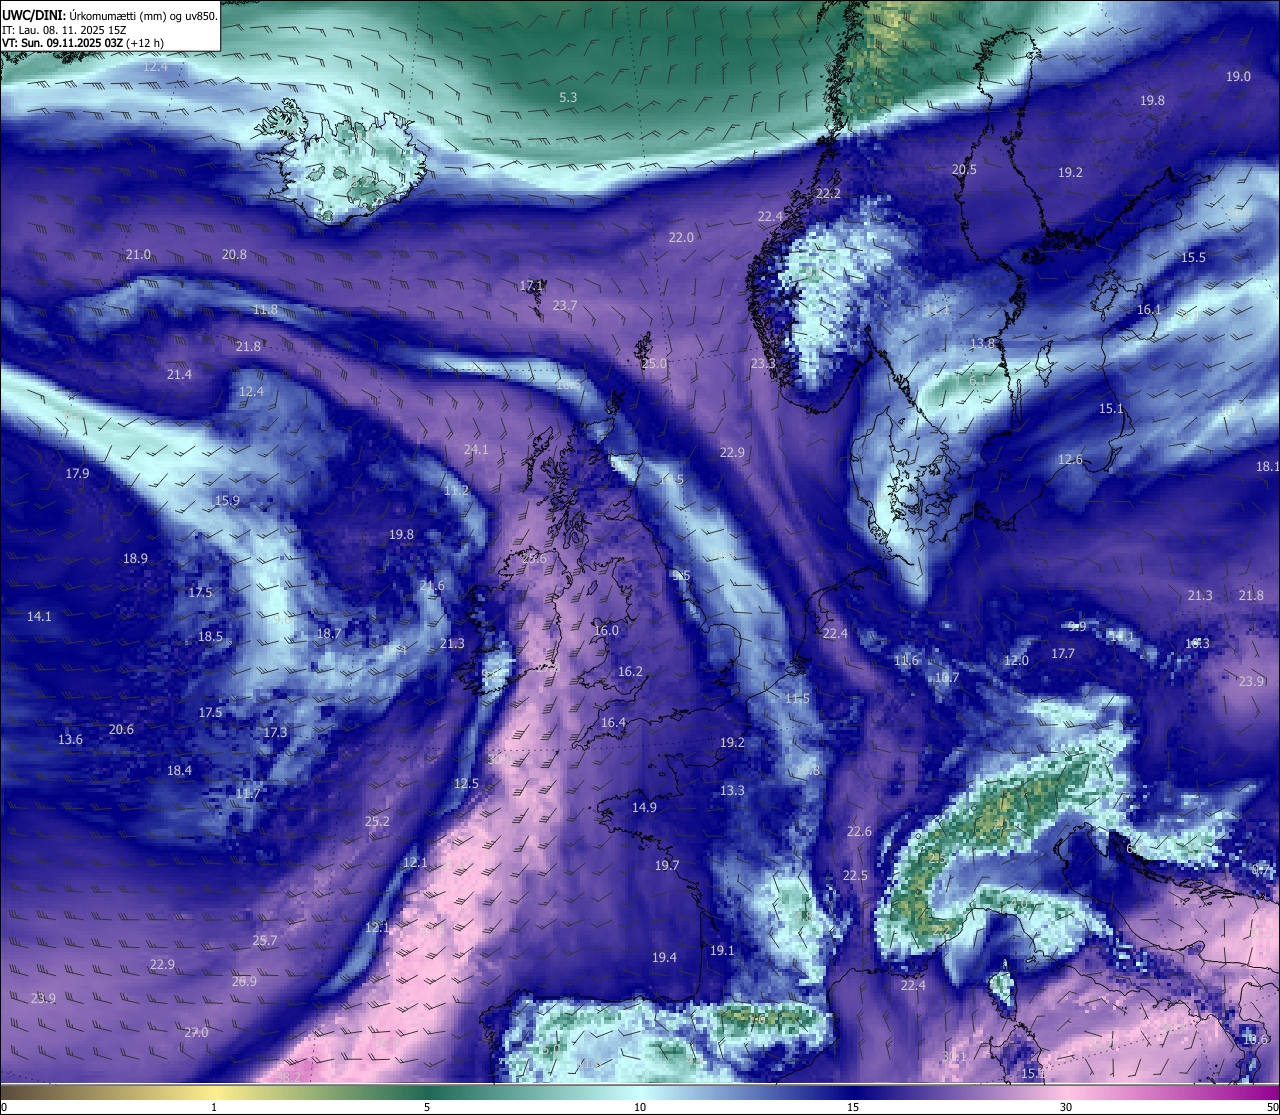Click the 18.5 value label
Viewport: 1280px width, 1115px height.
pos(210,636)
